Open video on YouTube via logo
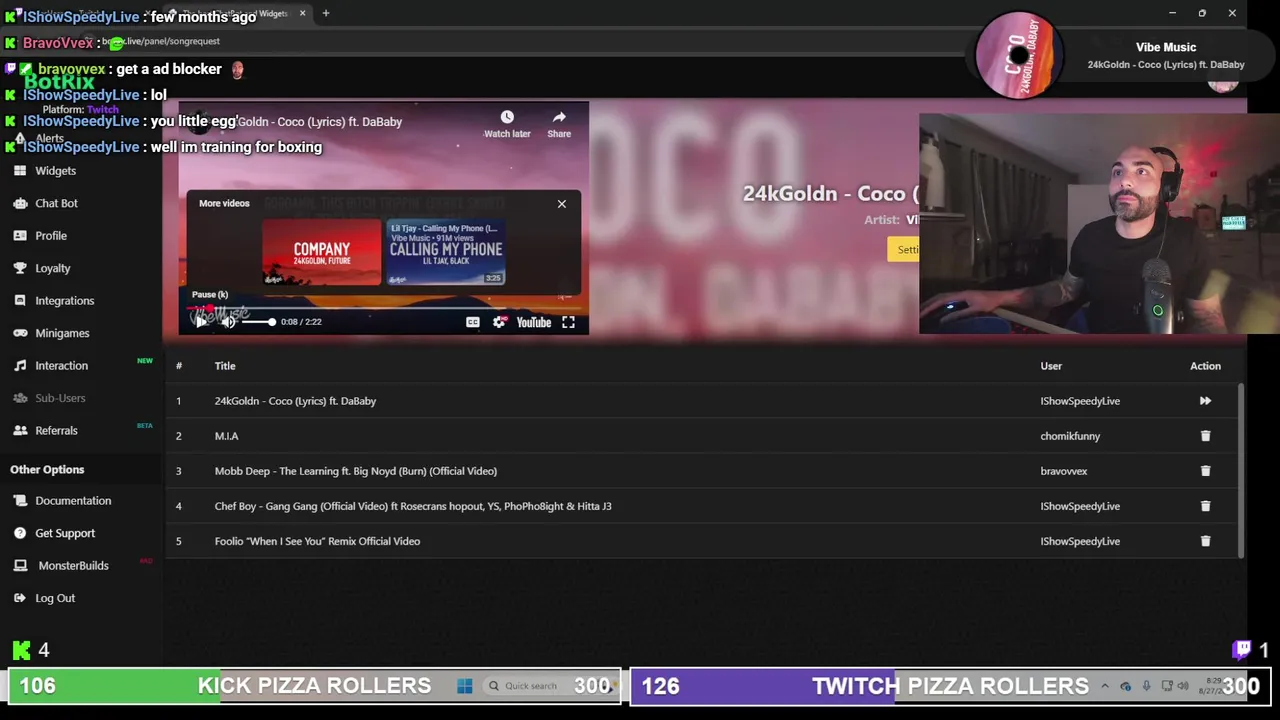This screenshot has height=720, width=1280. pos(534,322)
